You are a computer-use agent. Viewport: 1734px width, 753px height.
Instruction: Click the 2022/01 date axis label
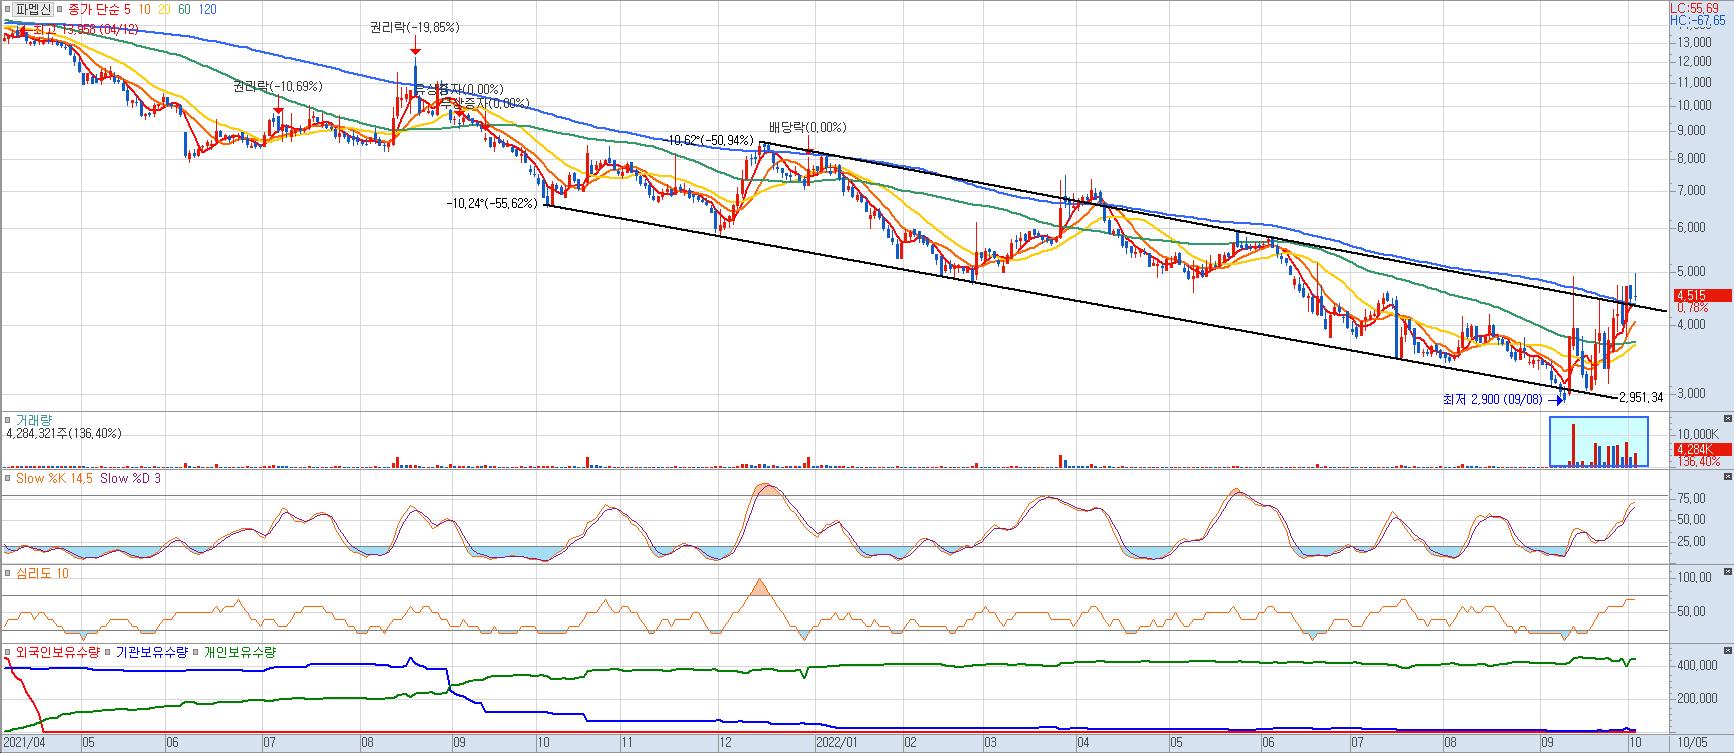coord(838,743)
